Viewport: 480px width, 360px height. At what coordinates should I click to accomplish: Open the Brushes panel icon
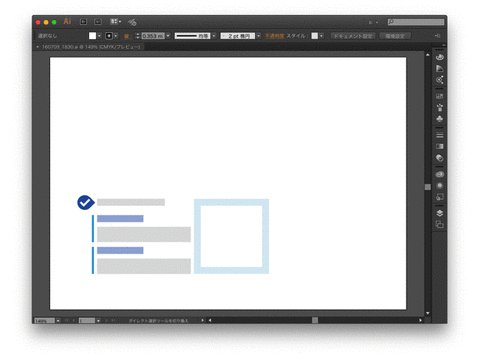pyautogui.click(x=440, y=107)
